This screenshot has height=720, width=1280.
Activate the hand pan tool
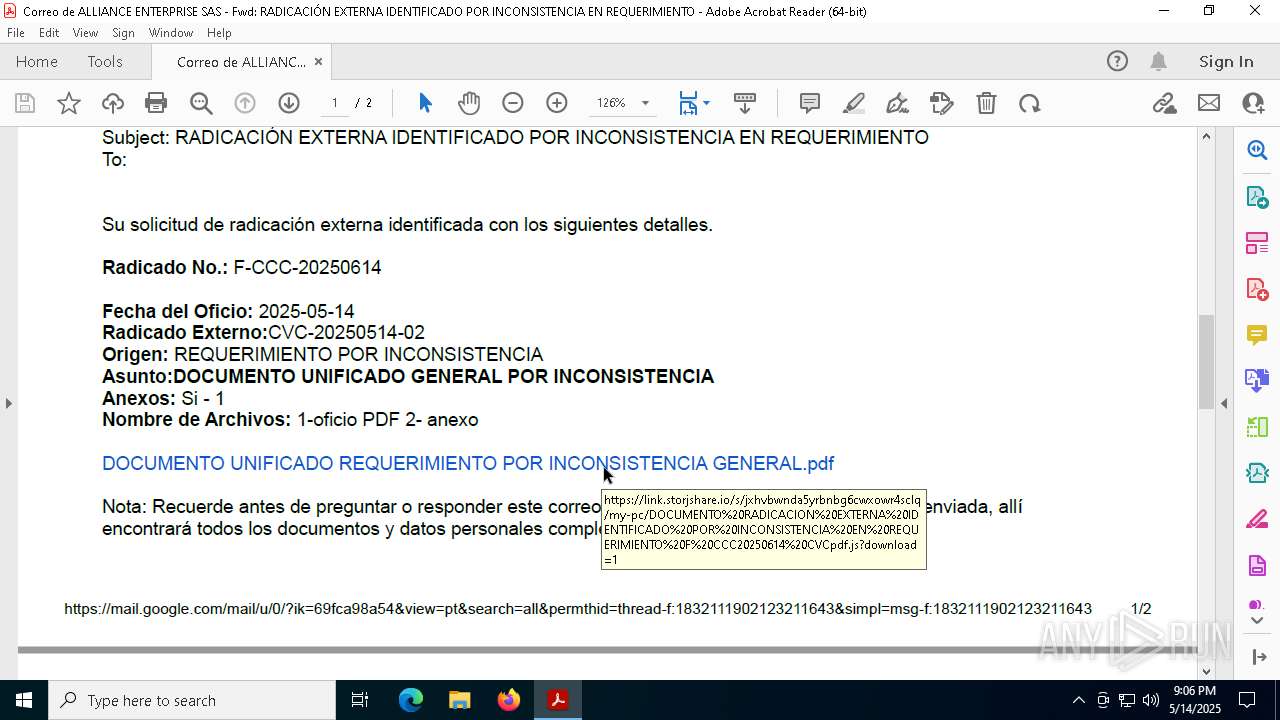[469, 103]
